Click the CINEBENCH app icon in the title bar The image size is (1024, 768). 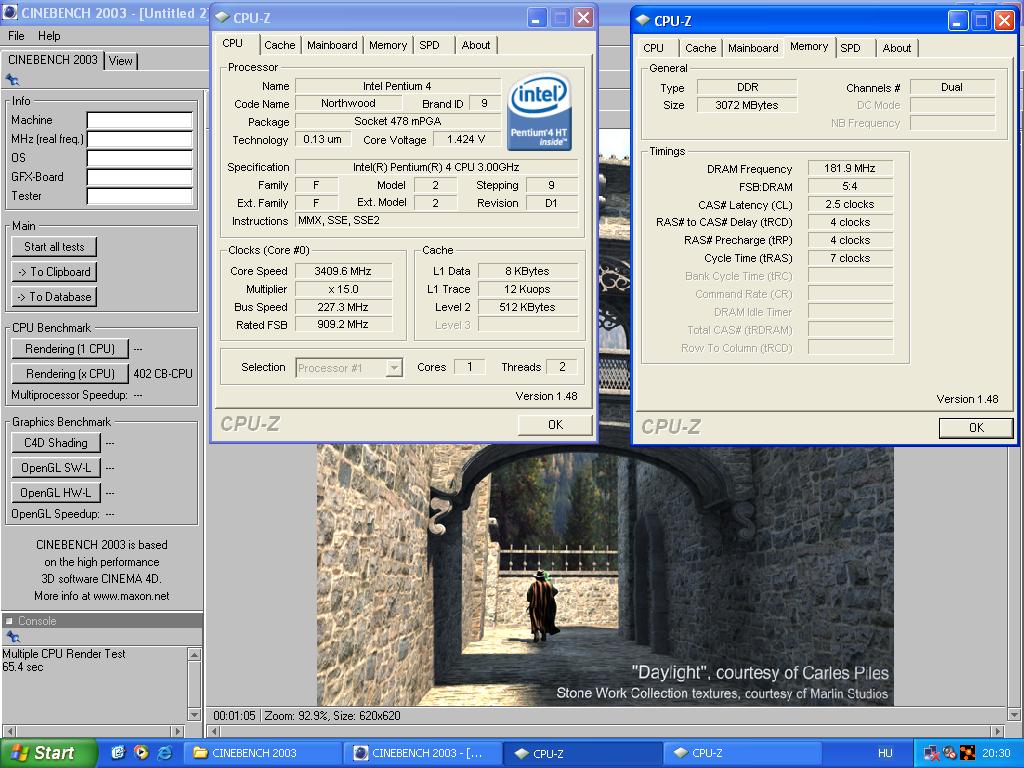(x=10, y=12)
